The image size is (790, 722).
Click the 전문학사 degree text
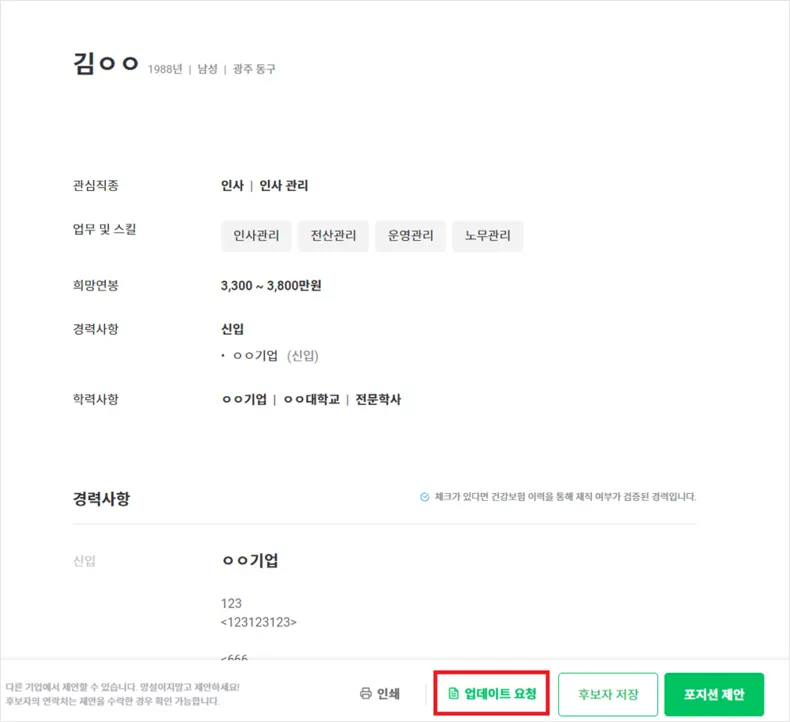pyautogui.click(x=378, y=399)
